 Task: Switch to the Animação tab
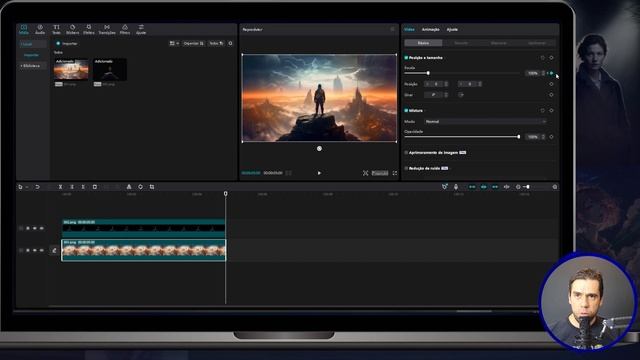point(431,29)
